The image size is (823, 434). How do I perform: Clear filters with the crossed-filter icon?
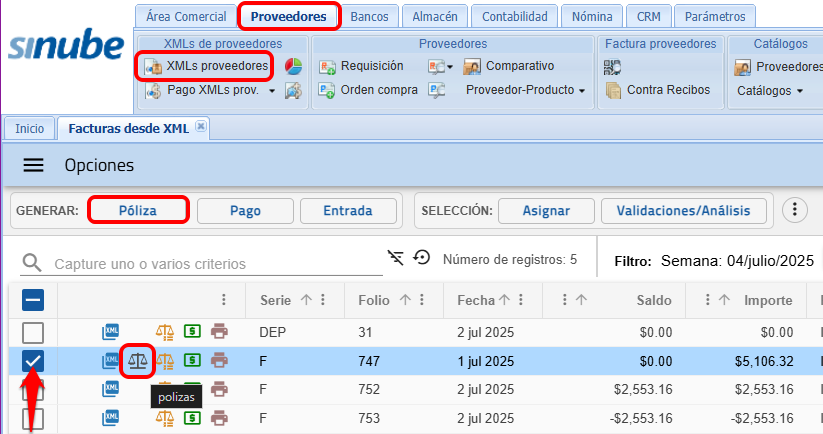coord(396,258)
